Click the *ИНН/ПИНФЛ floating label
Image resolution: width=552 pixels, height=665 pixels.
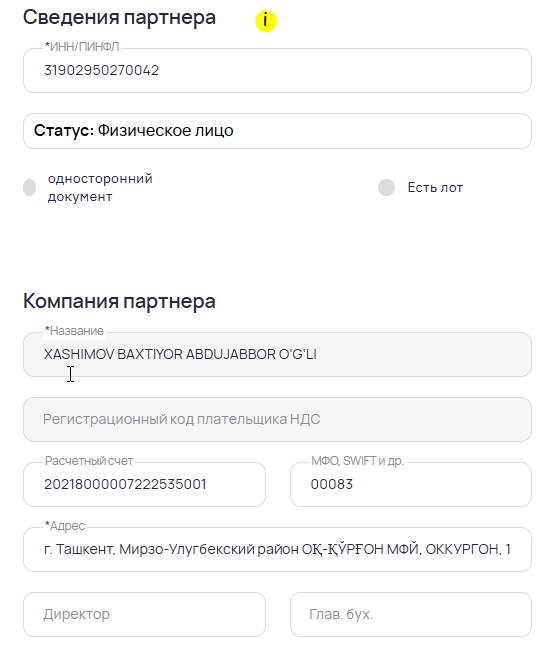pos(82,46)
